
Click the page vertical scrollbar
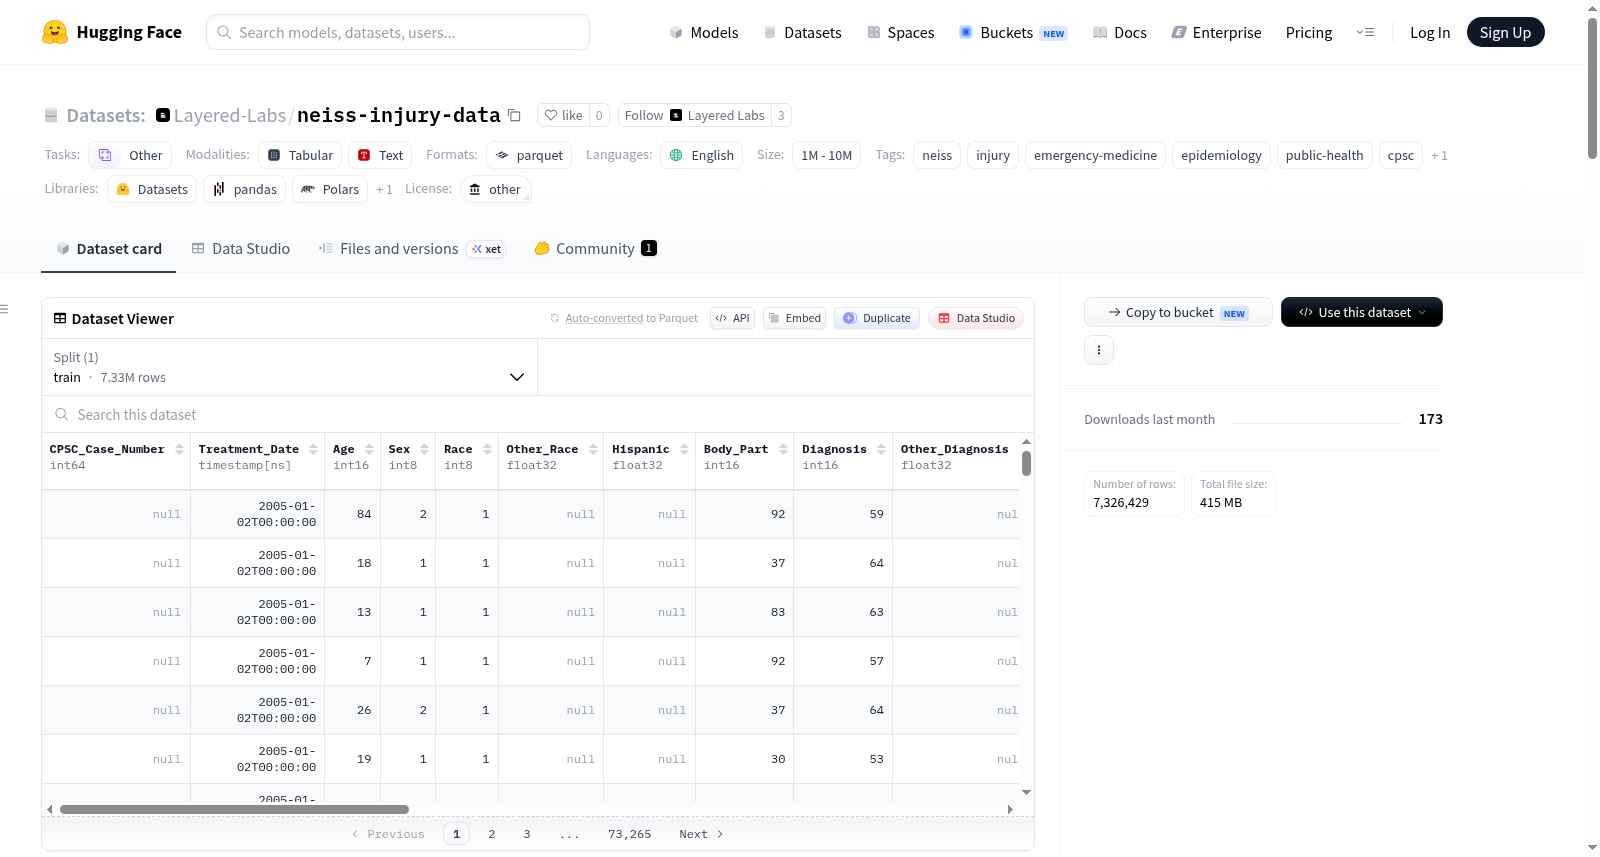[1592, 88]
